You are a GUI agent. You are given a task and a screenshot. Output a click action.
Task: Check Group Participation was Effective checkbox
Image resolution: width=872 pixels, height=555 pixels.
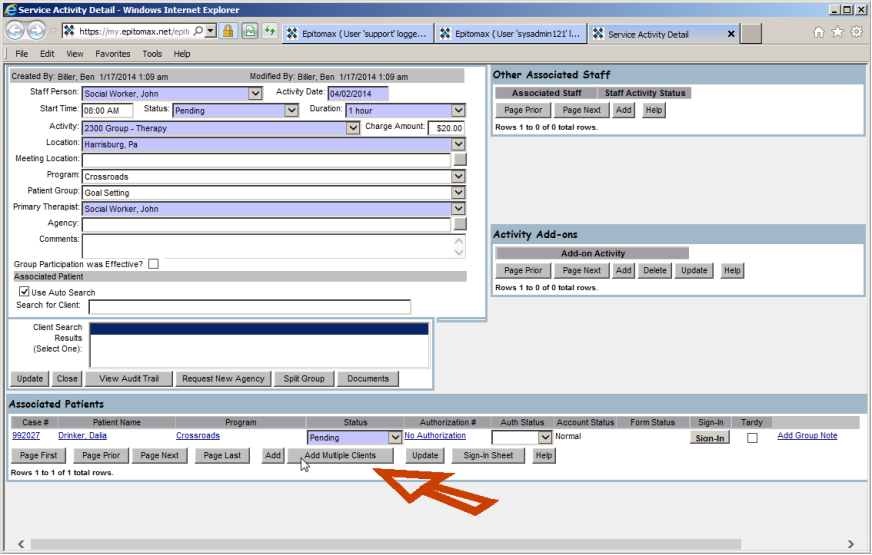pyautogui.click(x=154, y=264)
